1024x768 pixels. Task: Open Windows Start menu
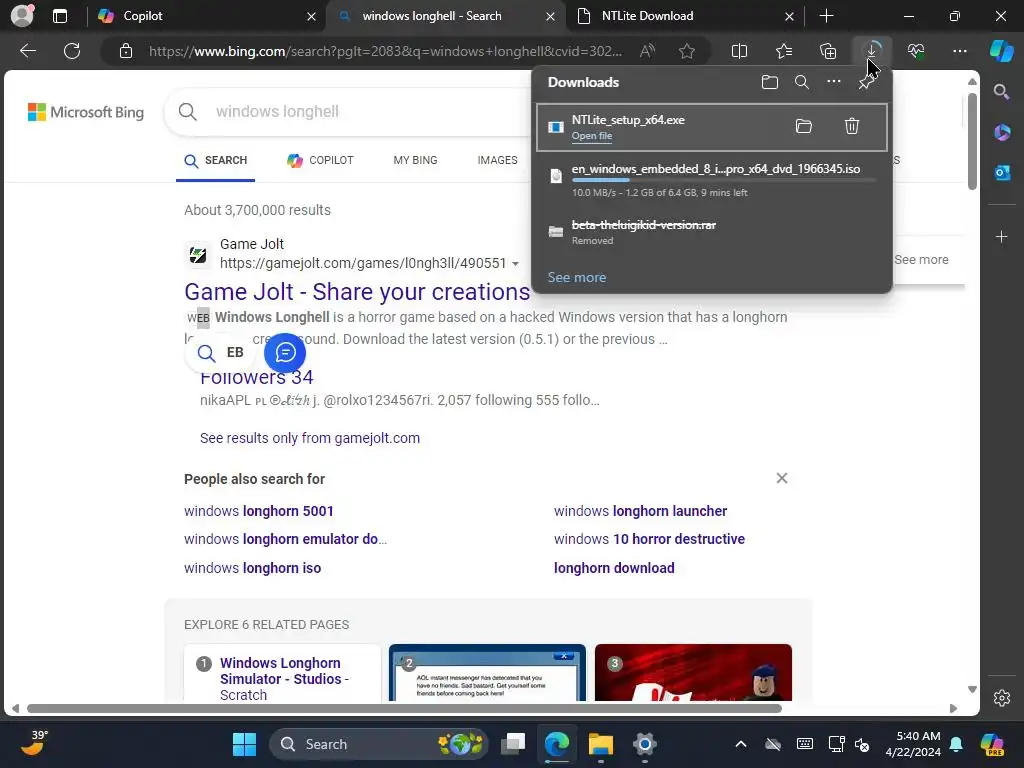(244, 744)
